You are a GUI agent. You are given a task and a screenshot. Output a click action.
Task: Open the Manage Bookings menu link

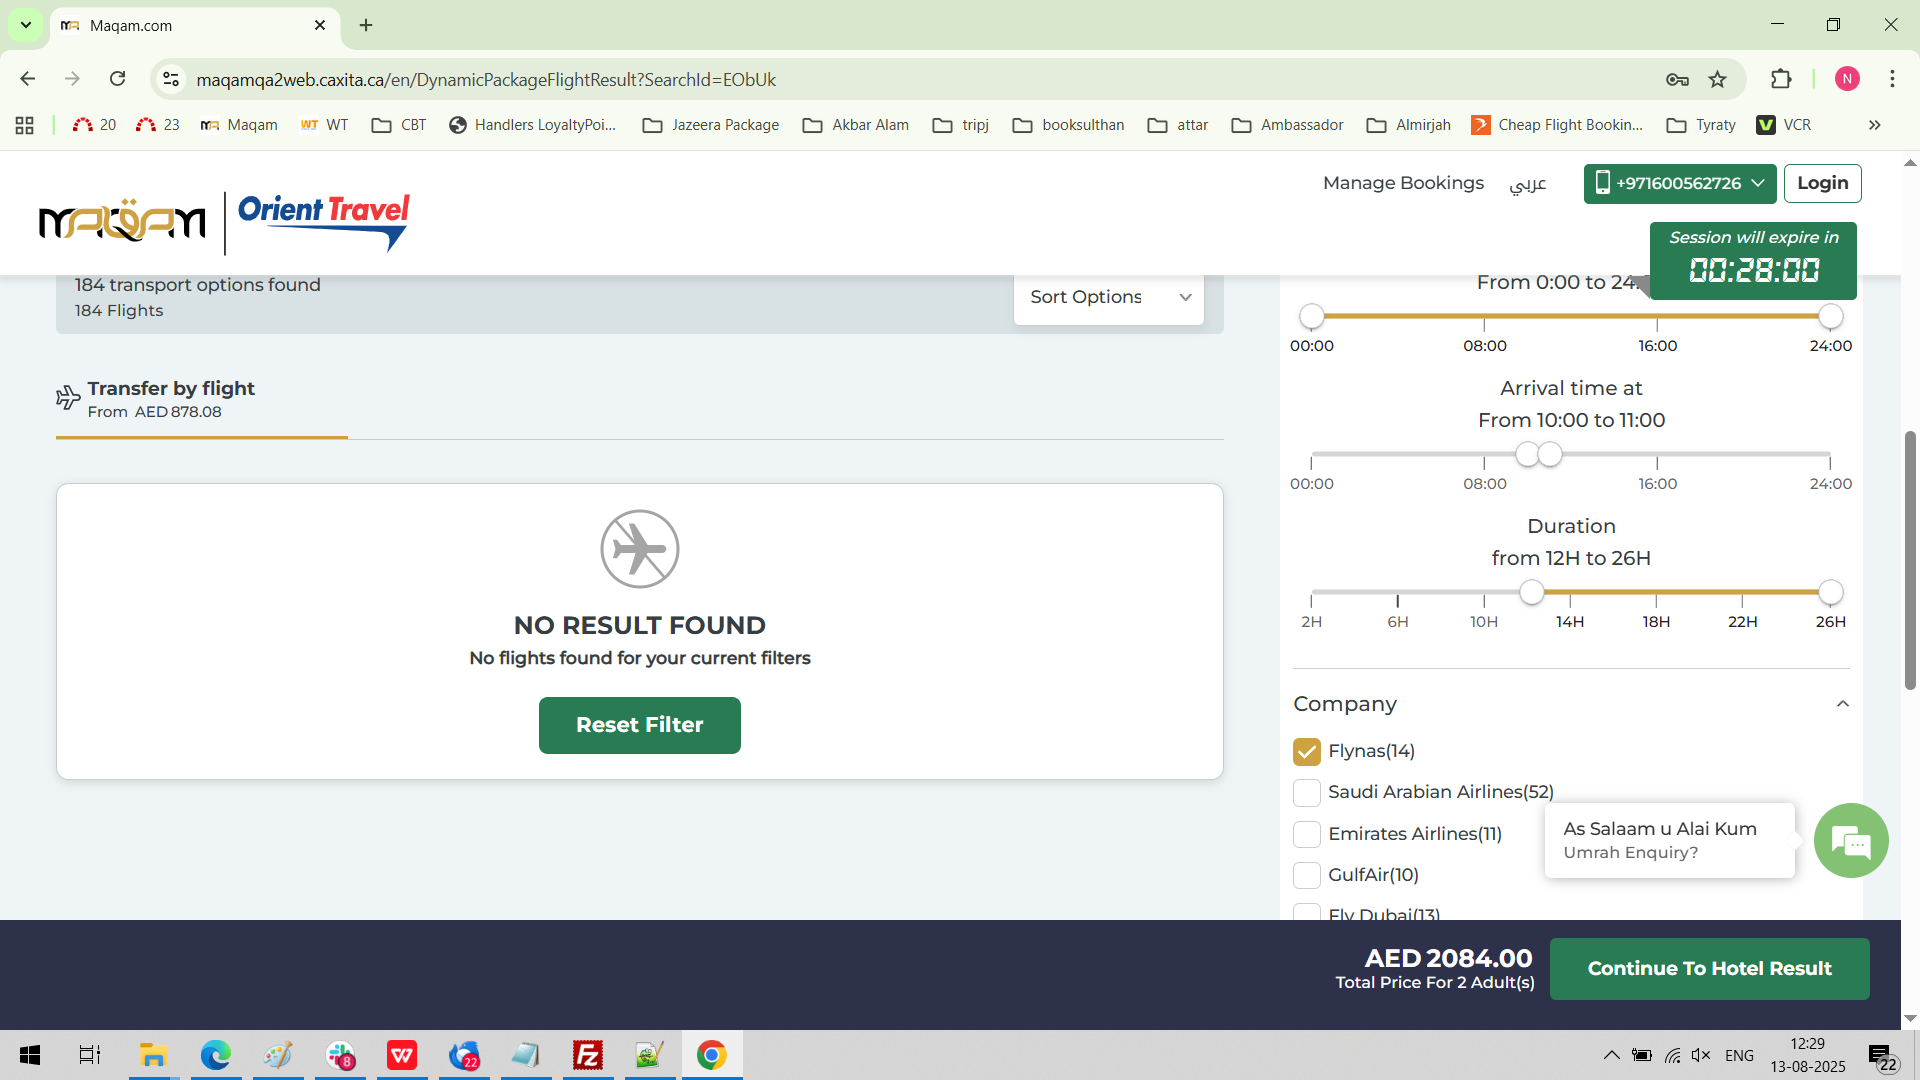pos(1402,183)
